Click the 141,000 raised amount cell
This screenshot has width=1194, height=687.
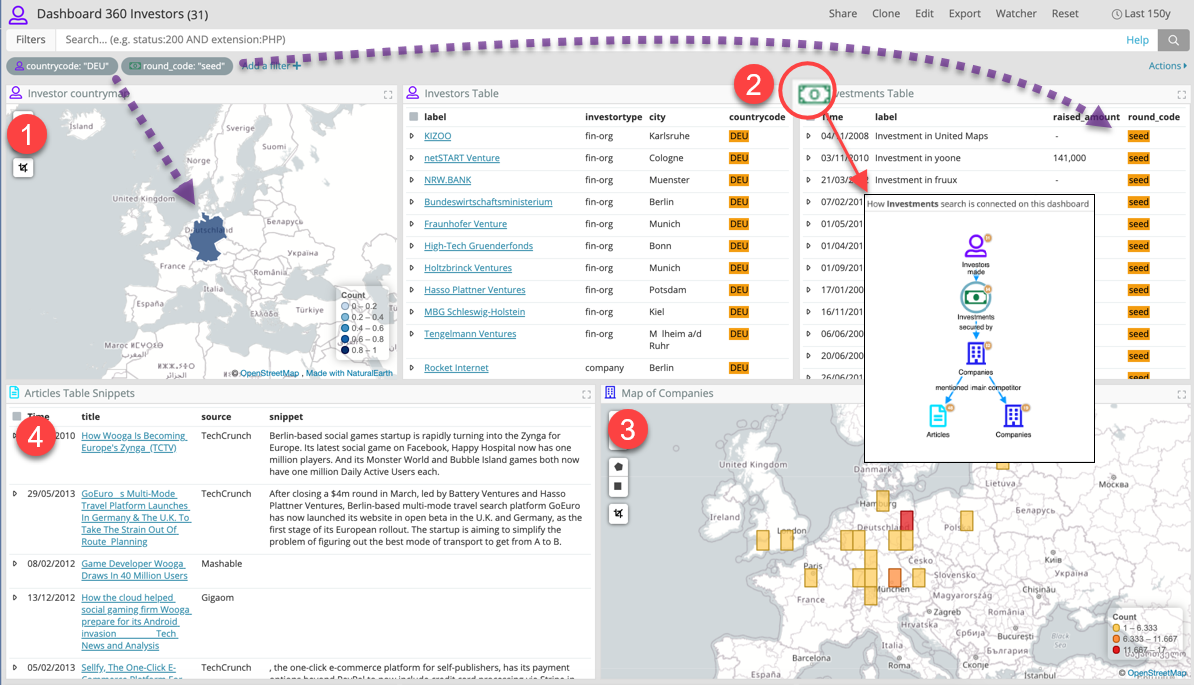click(1069, 158)
